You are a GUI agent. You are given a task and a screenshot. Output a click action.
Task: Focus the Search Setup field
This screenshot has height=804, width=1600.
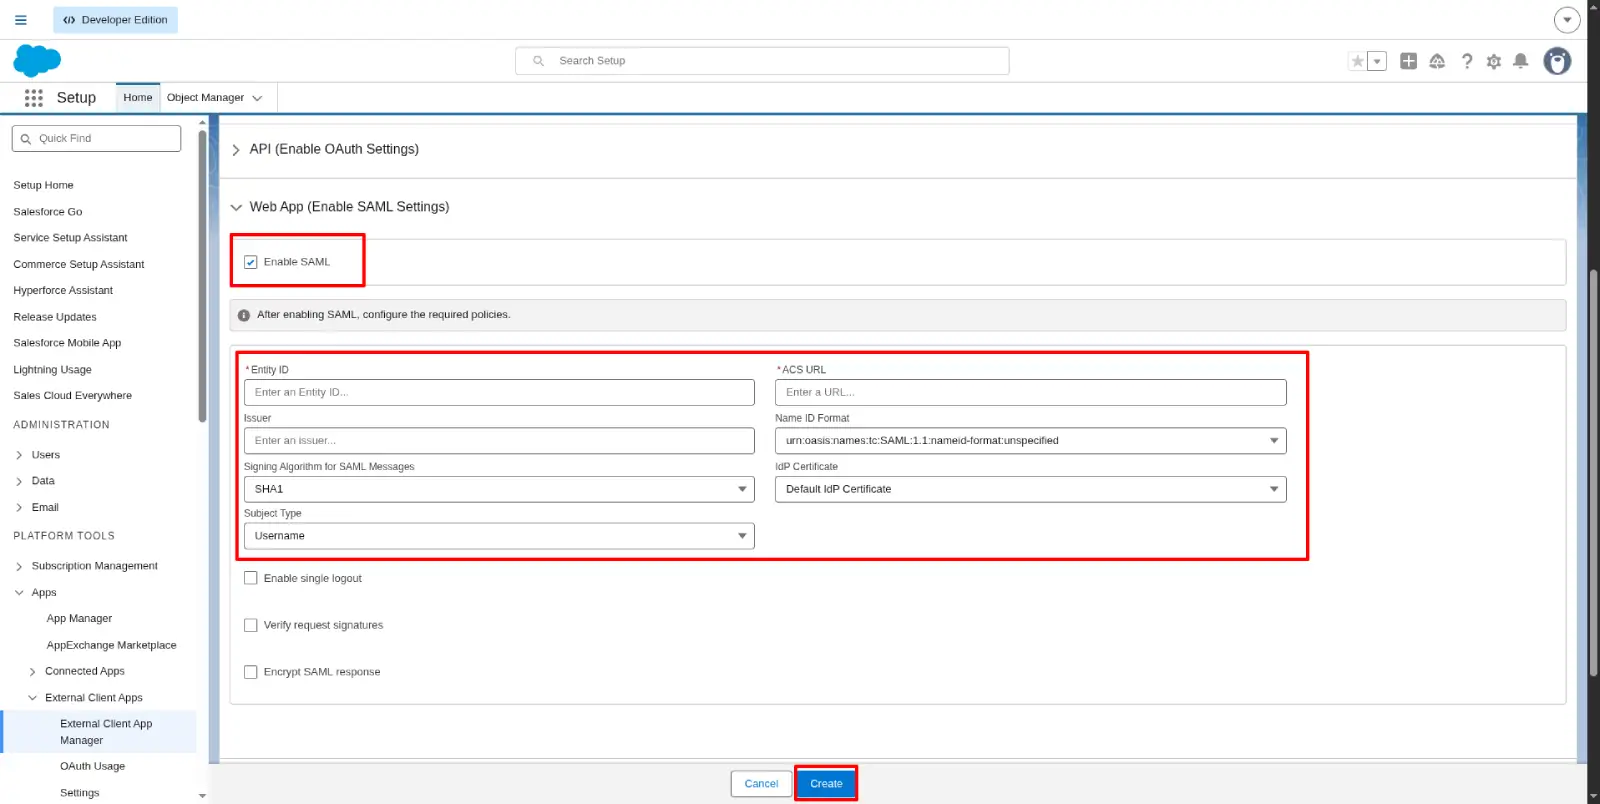tap(762, 61)
